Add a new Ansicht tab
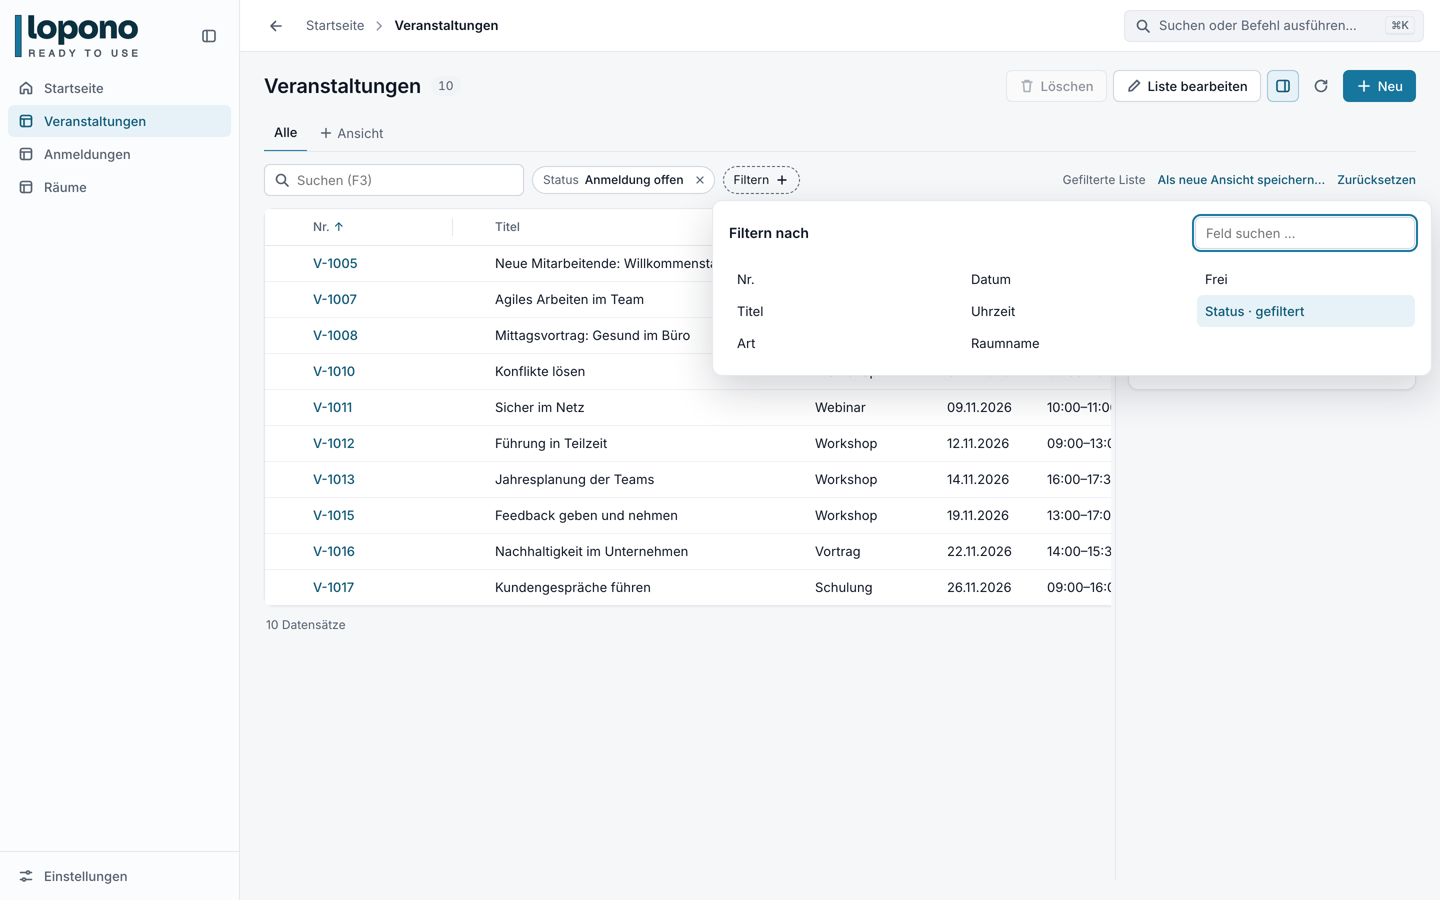Screen dimensions: 1440x900 351,133
